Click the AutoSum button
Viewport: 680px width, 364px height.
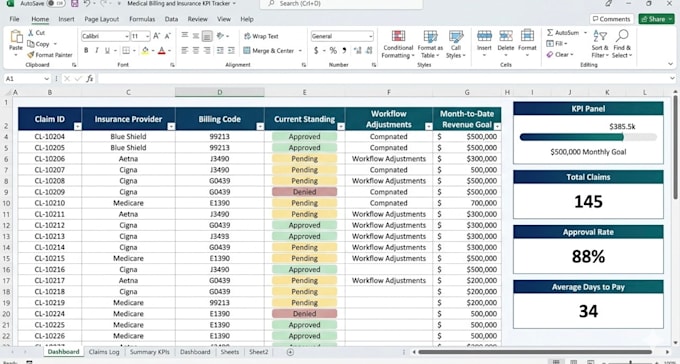tap(563, 33)
